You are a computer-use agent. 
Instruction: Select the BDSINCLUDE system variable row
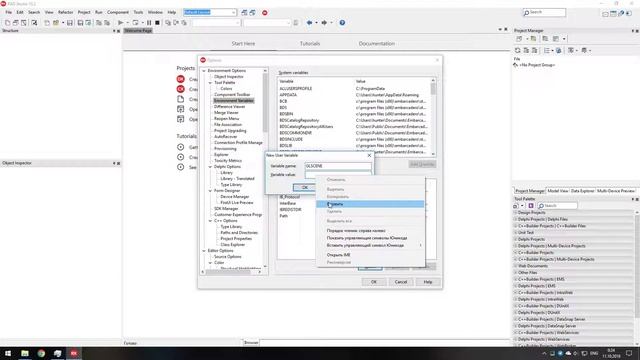354,139
